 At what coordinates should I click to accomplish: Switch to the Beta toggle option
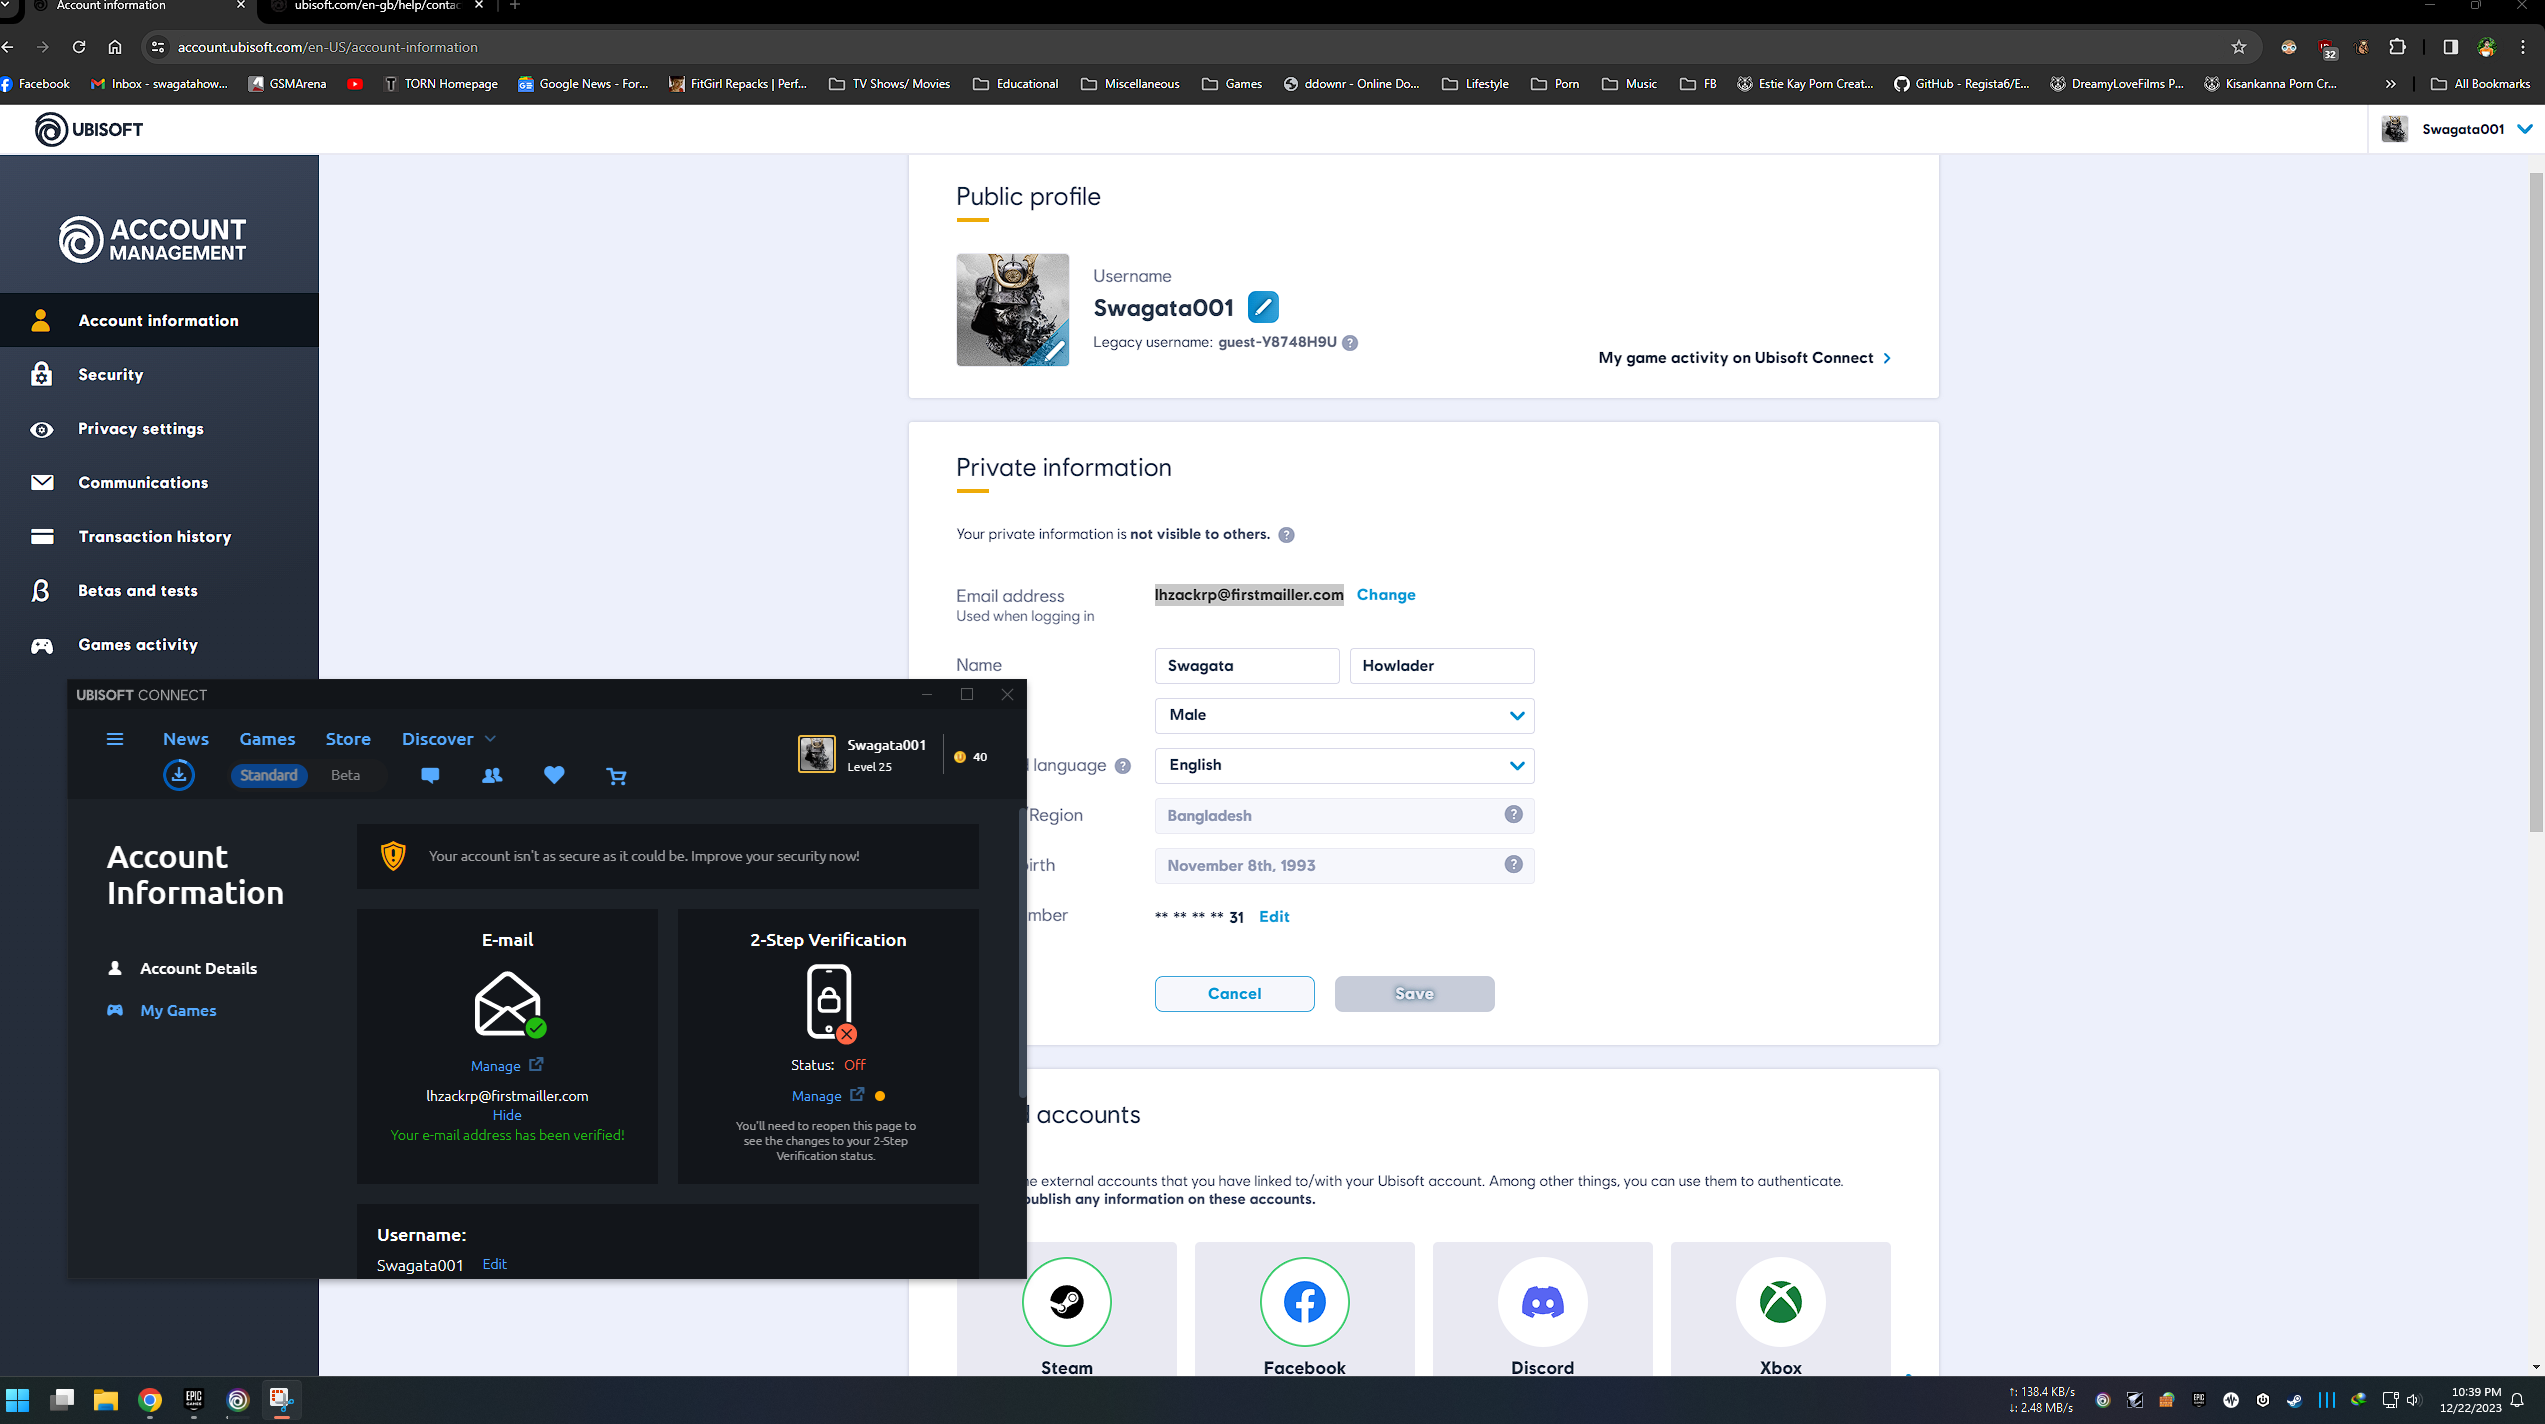pos(345,775)
